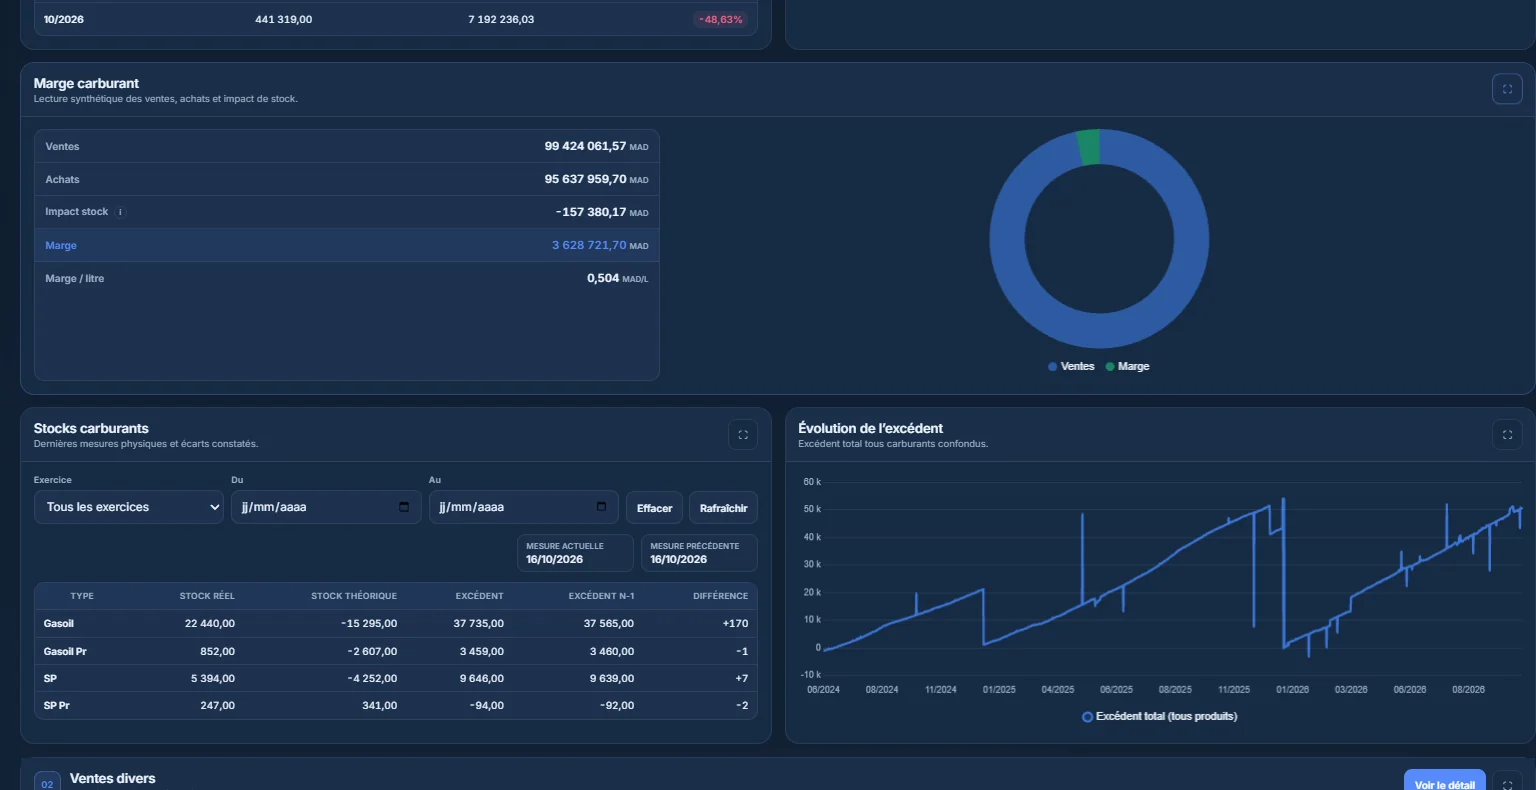Select the SP Pr row label

pyautogui.click(x=57, y=706)
